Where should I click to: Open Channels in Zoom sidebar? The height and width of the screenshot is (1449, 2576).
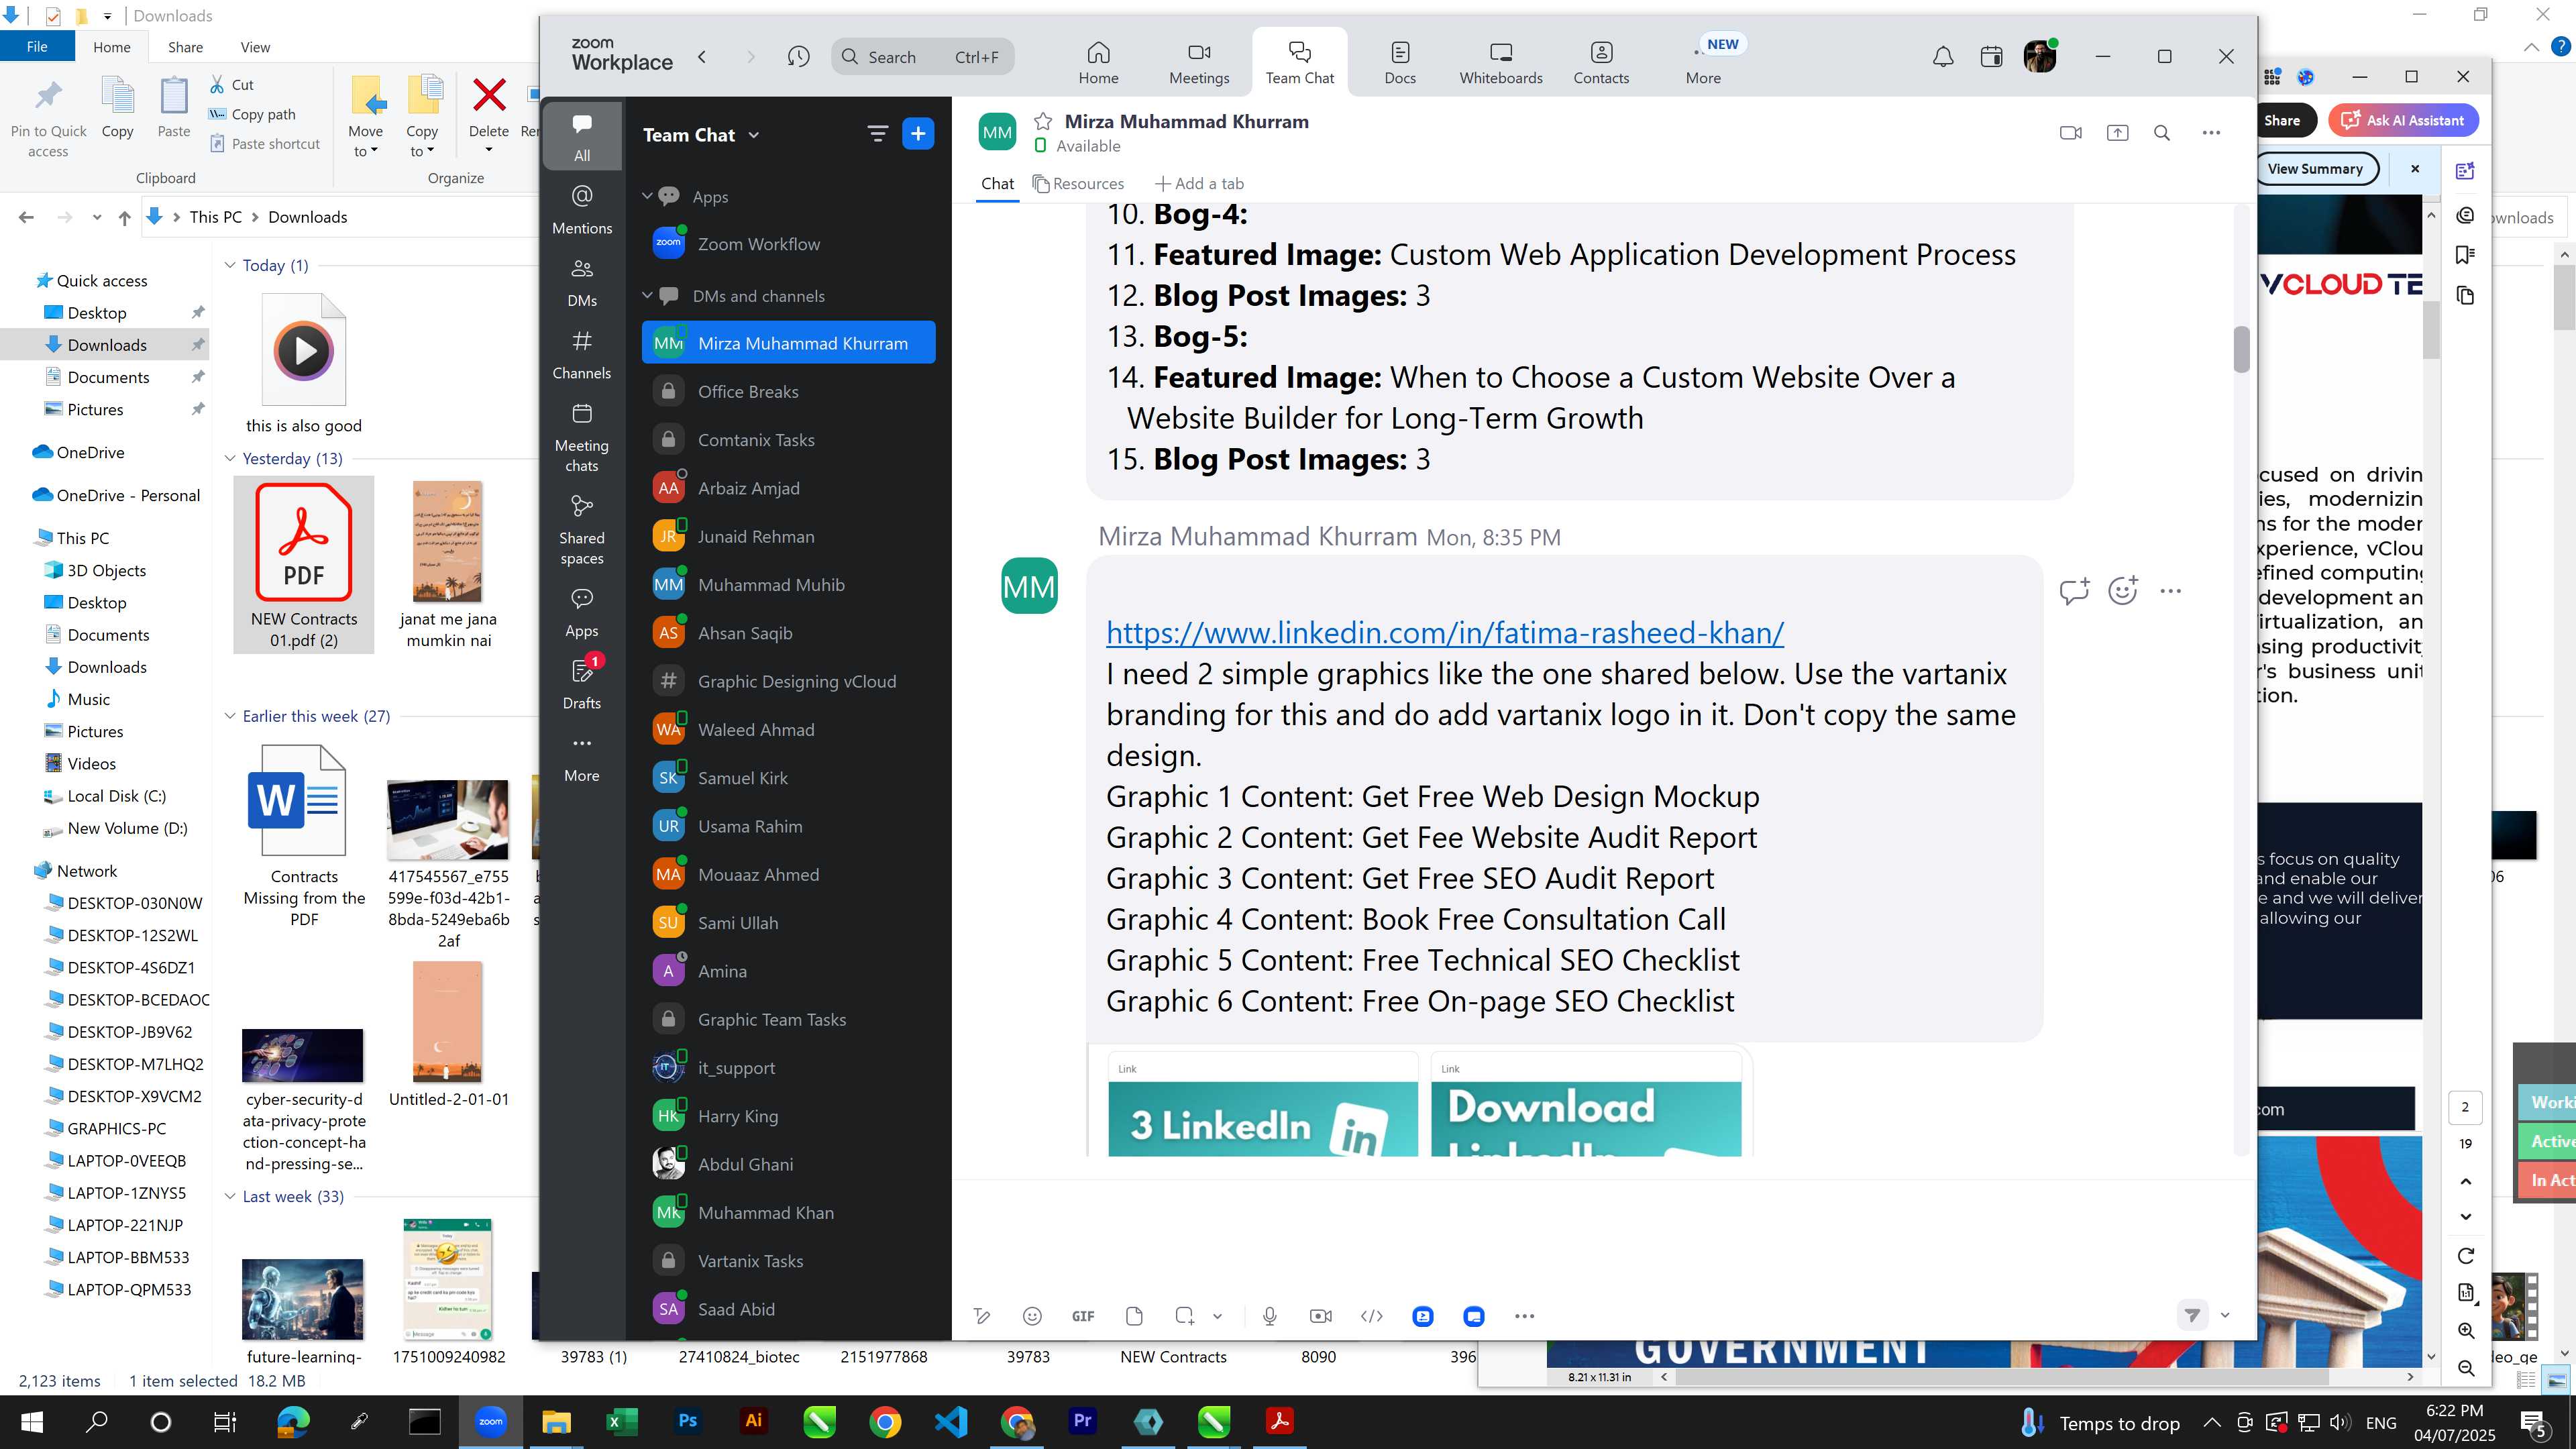[582, 355]
